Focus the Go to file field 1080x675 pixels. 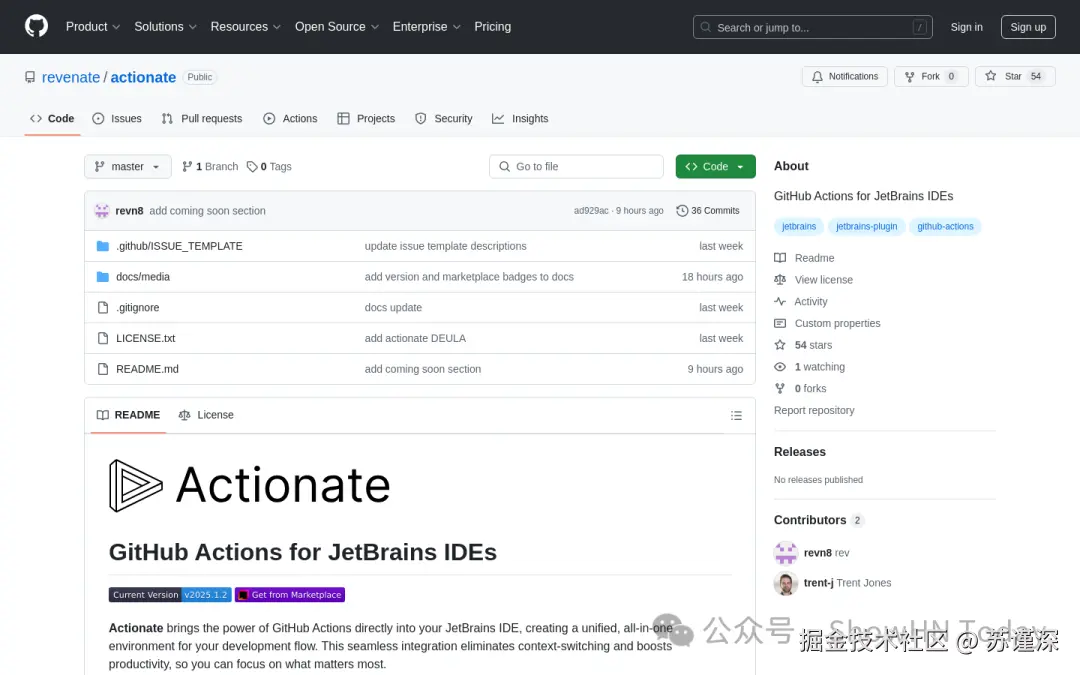pos(576,167)
